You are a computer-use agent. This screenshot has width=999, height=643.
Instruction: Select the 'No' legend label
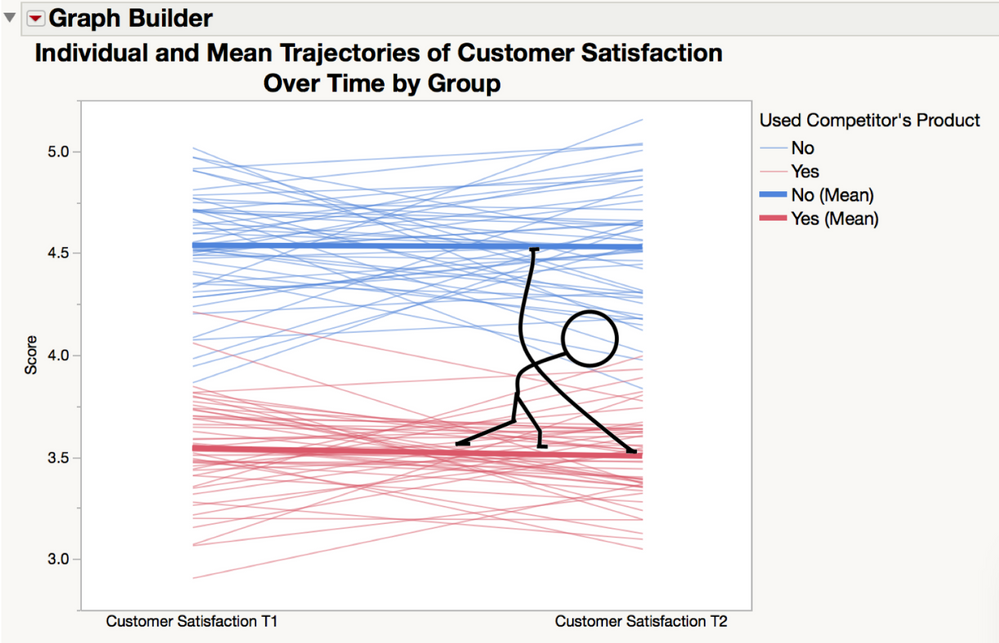[803, 148]
